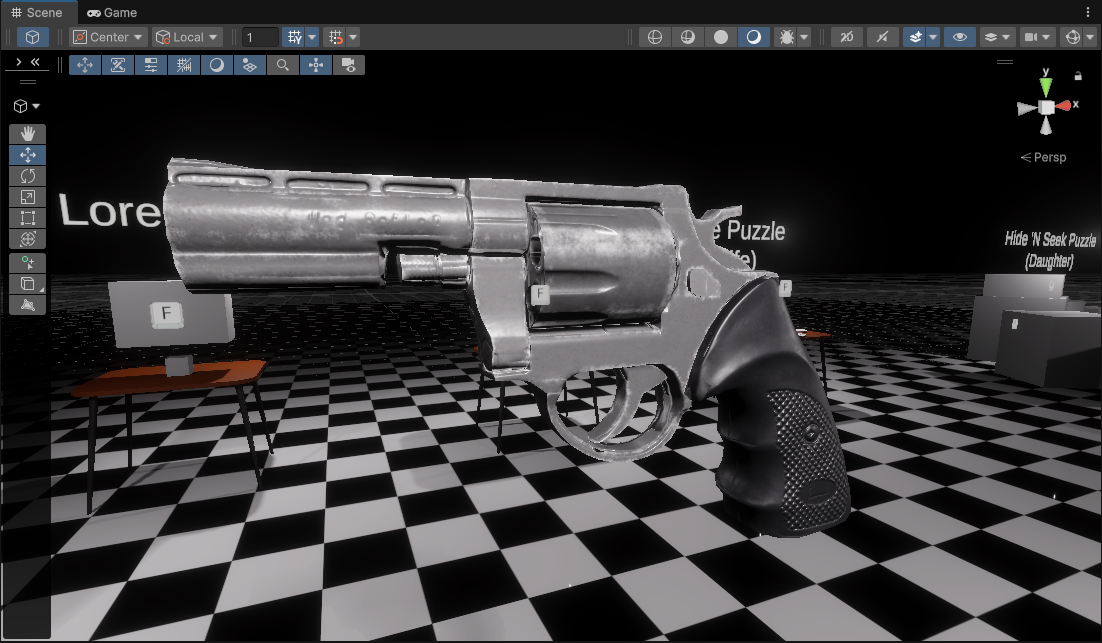This screenshot has width=1102, height=643.
Task: Open the tools overlay cube dropdown
Action: [27, 106]
